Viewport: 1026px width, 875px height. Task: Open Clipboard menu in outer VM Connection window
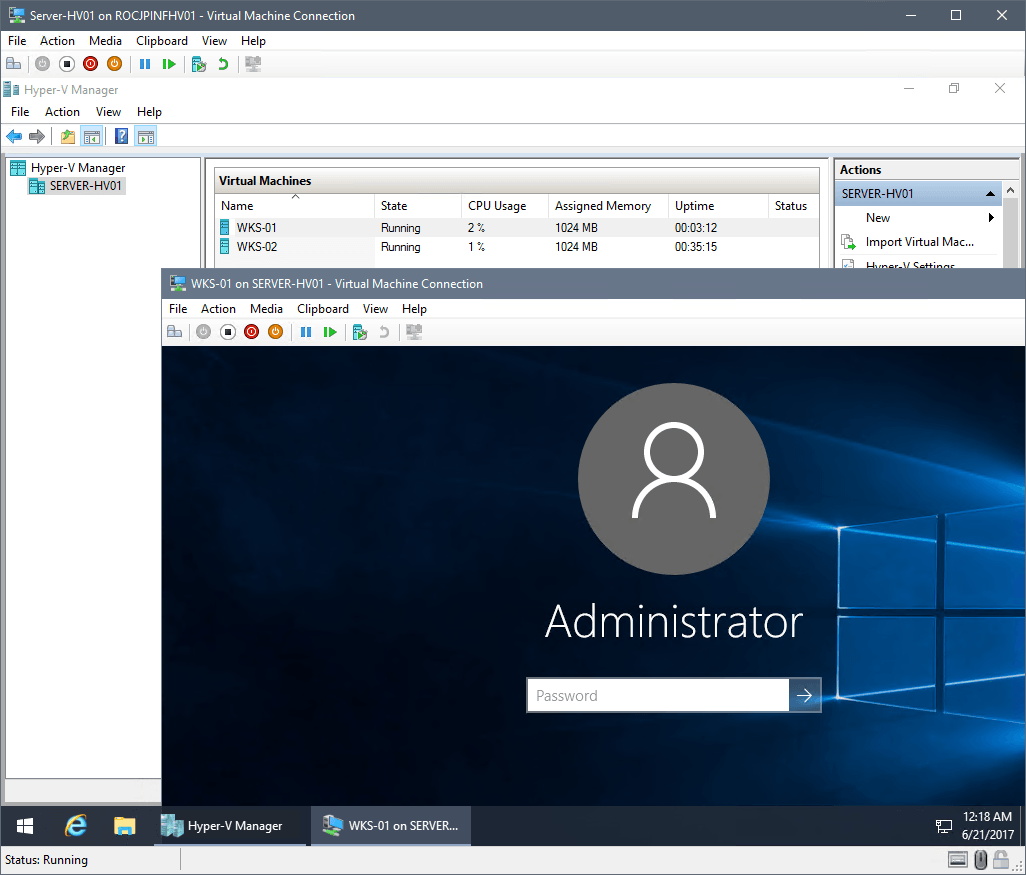(x=162, y=41)
